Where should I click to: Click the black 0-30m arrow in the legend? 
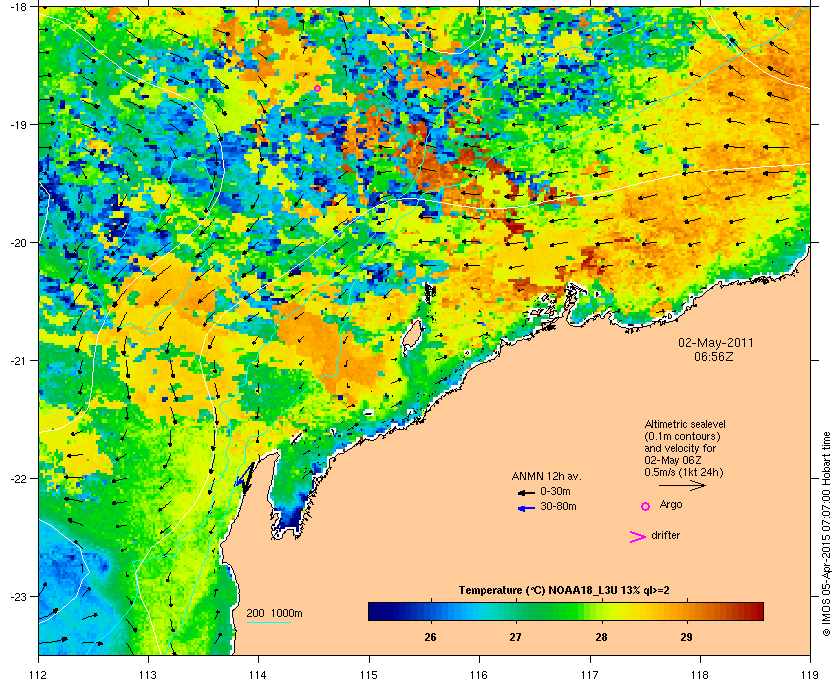[526, 492]
